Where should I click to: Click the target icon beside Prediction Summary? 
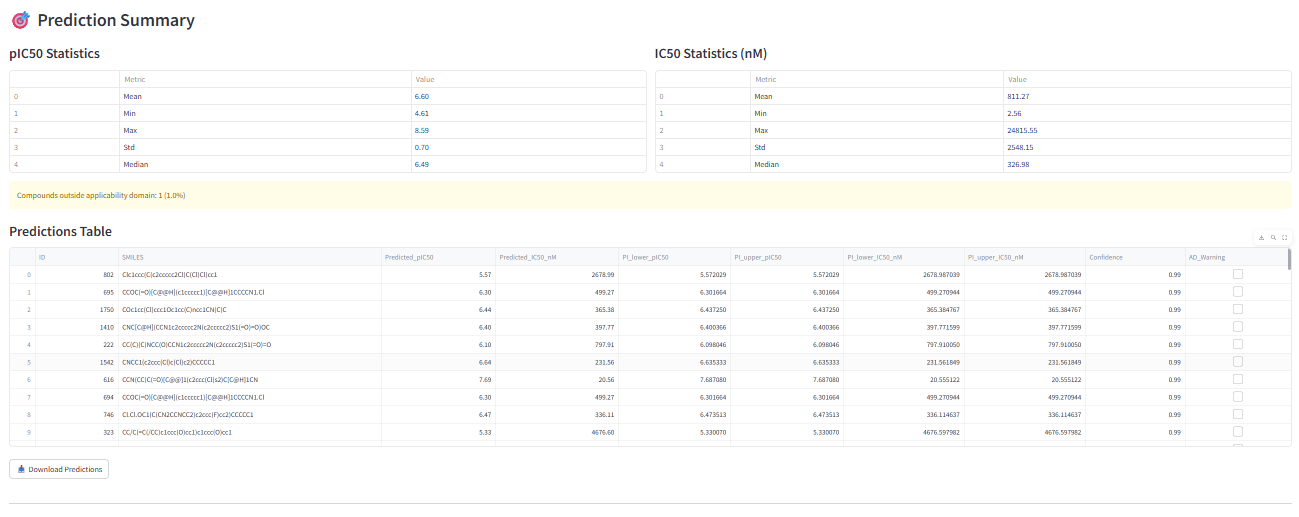pyautogui.click(x=20, y=20)
